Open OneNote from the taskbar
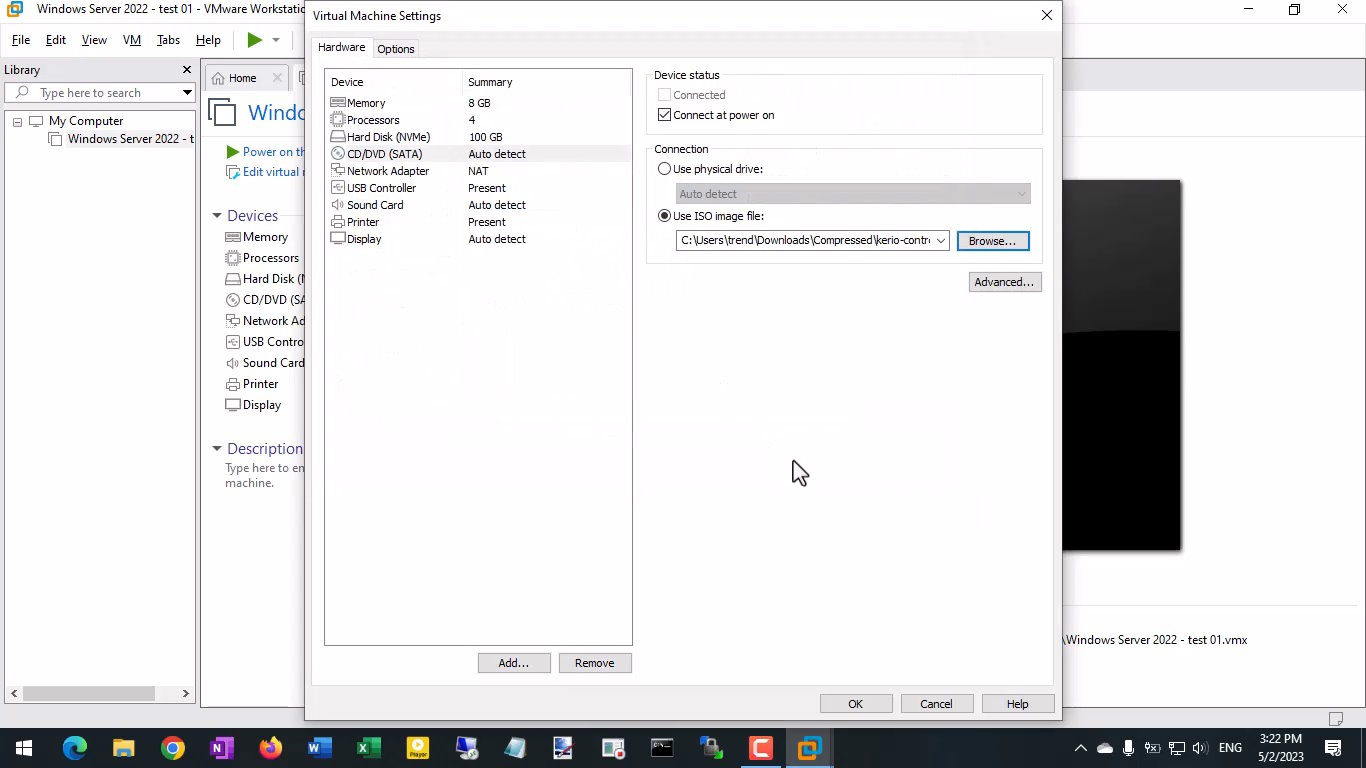1366x768 pixels. pos(222,748)
